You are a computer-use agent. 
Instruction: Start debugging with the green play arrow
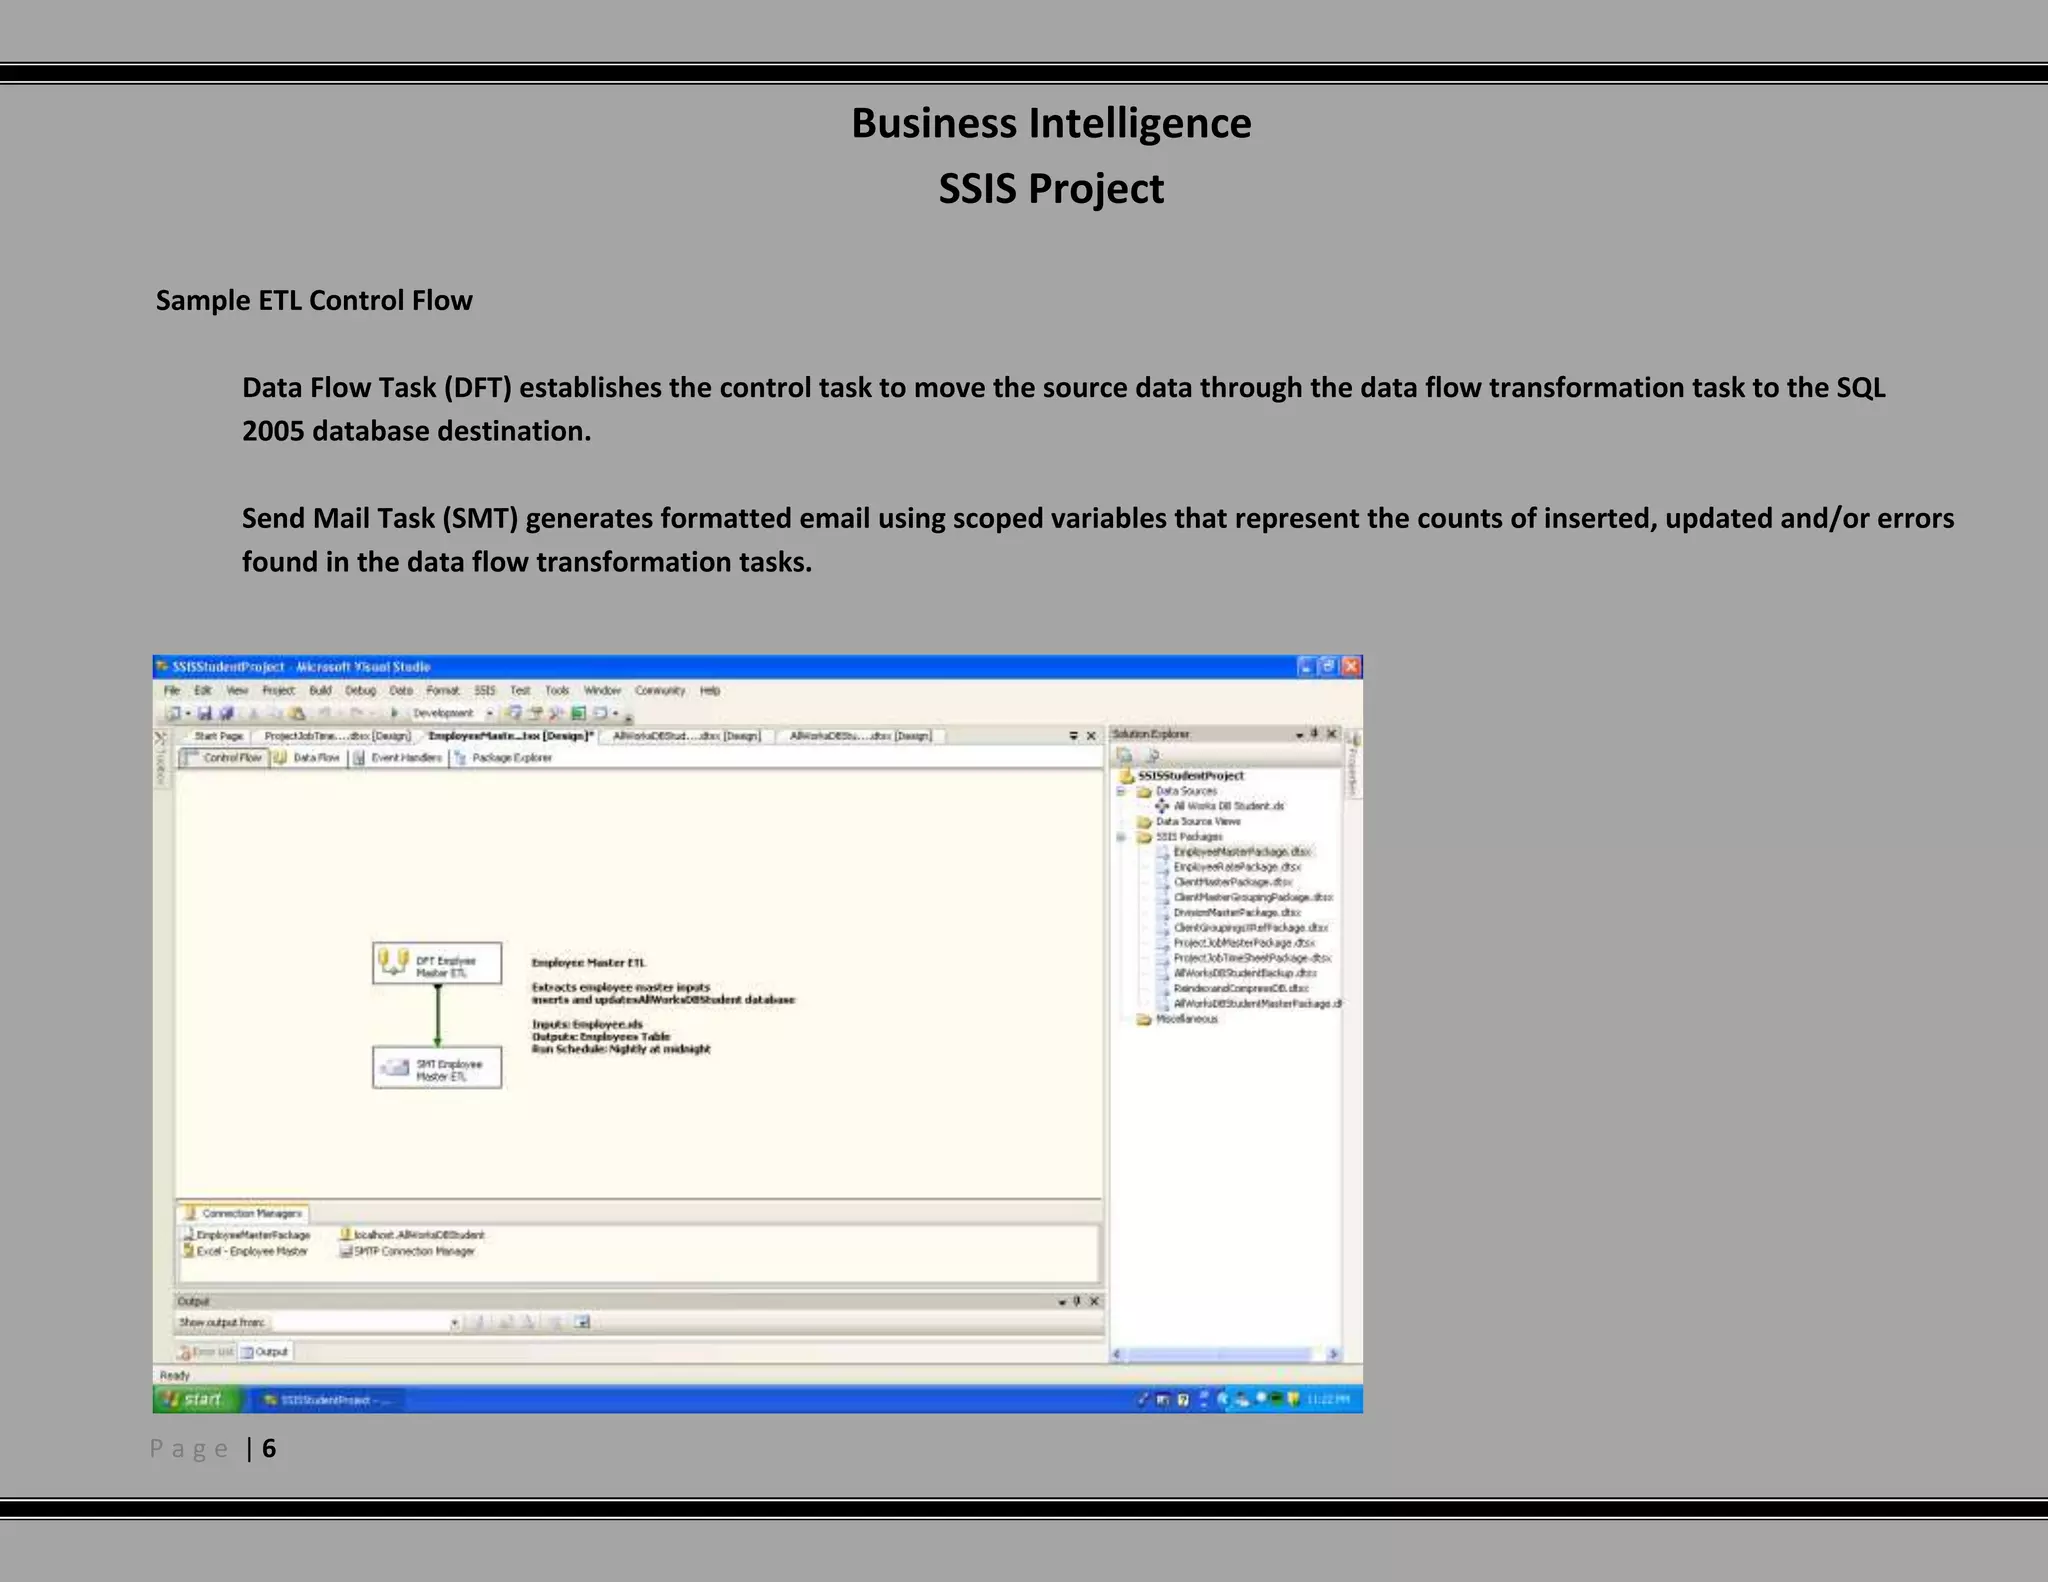pos(394,713)
